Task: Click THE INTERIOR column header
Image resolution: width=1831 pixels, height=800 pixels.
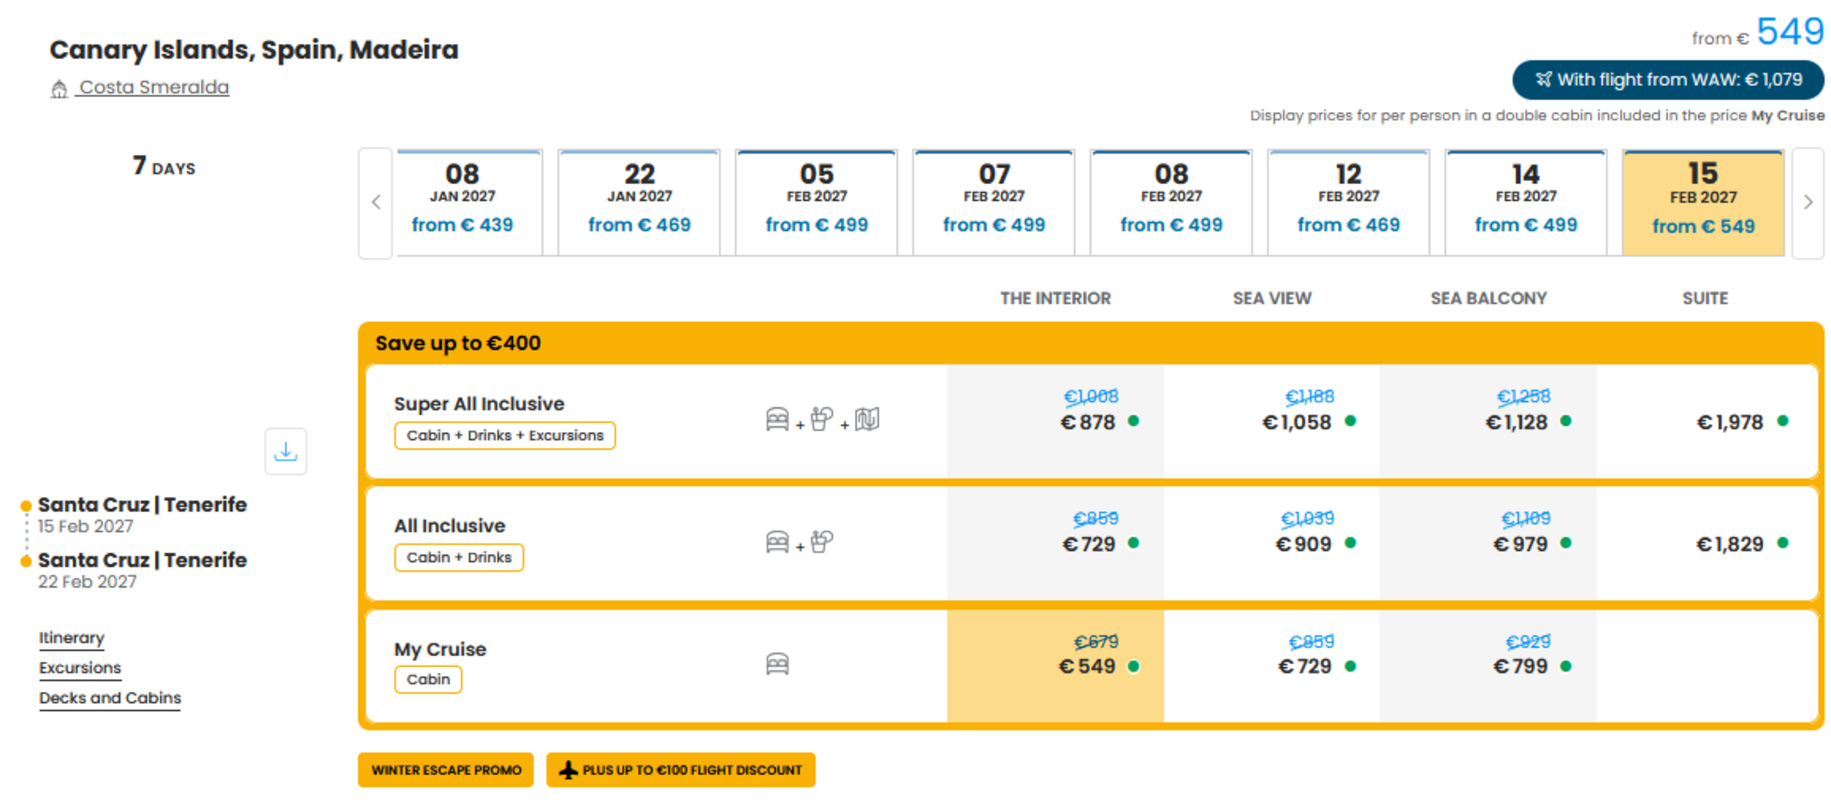Action: point(1055,298)
